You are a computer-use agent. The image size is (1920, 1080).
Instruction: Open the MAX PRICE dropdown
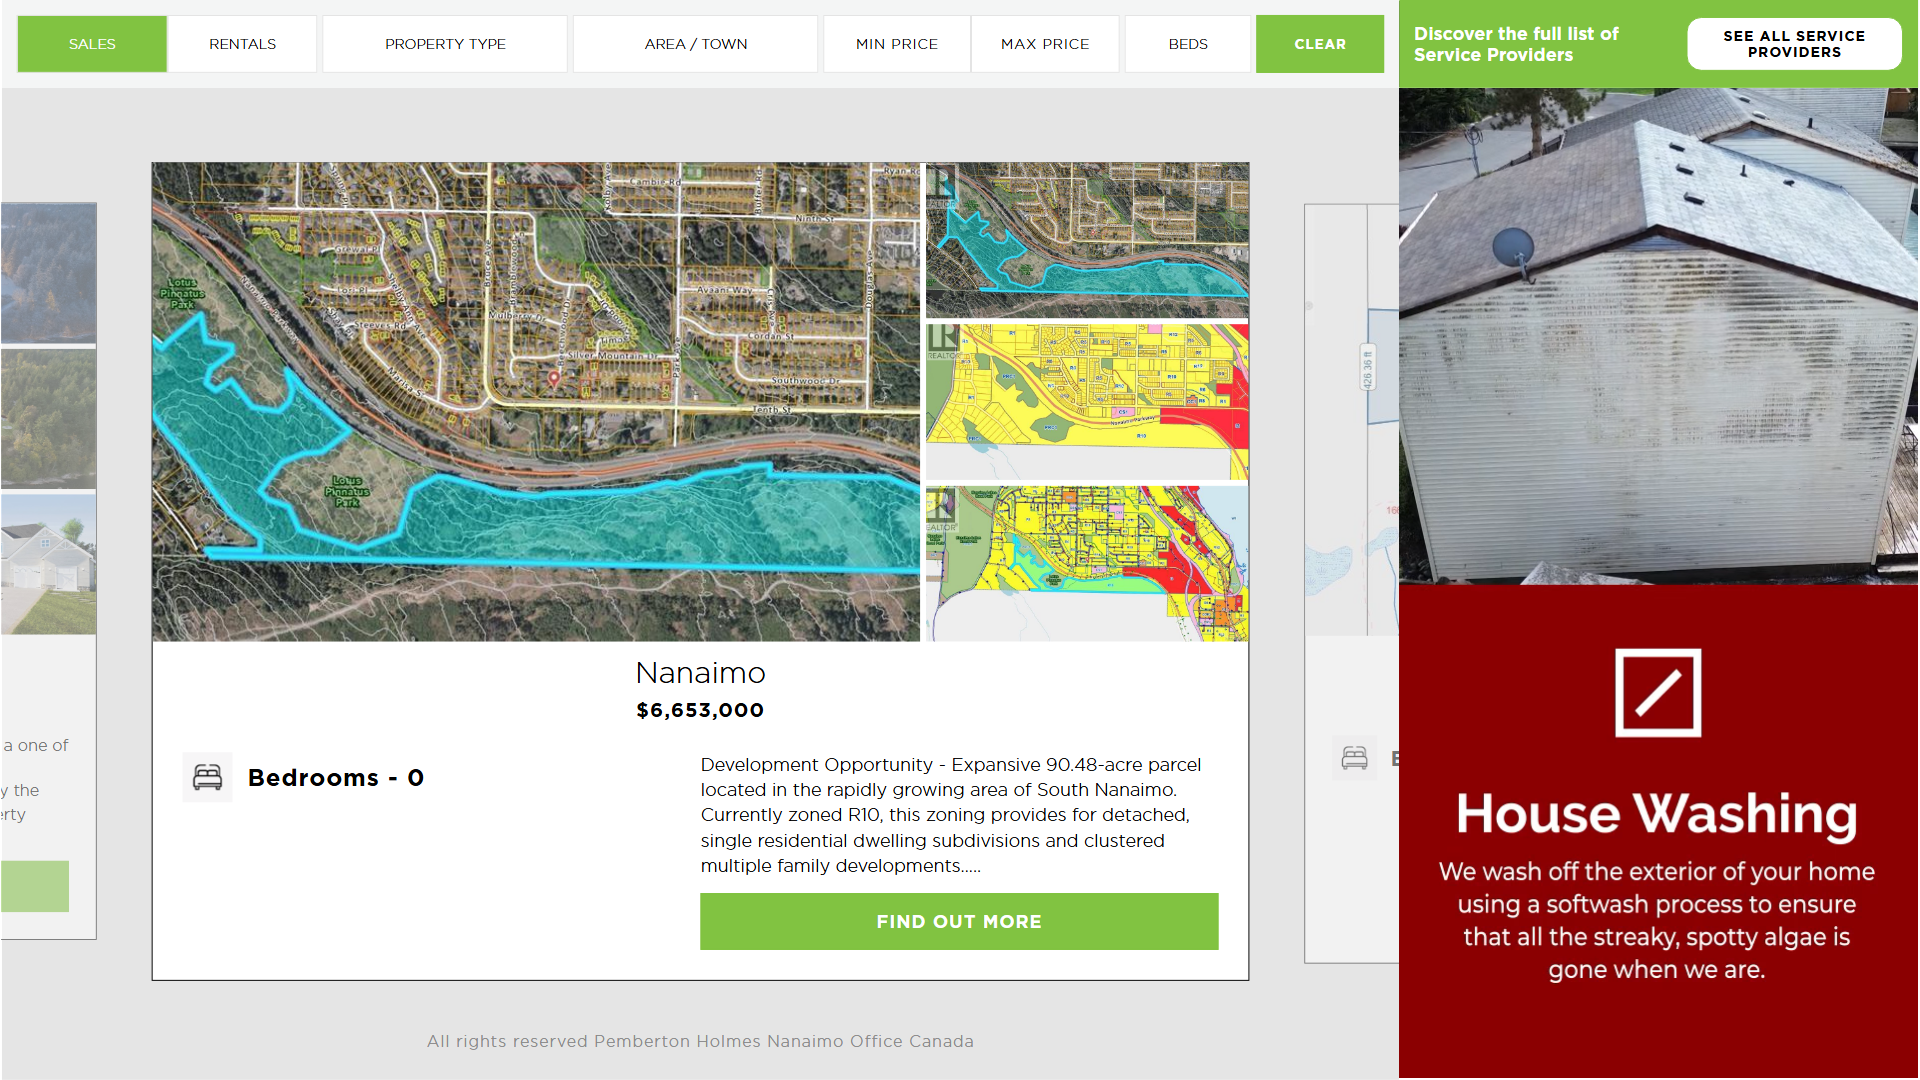[x=1044, y=44]
